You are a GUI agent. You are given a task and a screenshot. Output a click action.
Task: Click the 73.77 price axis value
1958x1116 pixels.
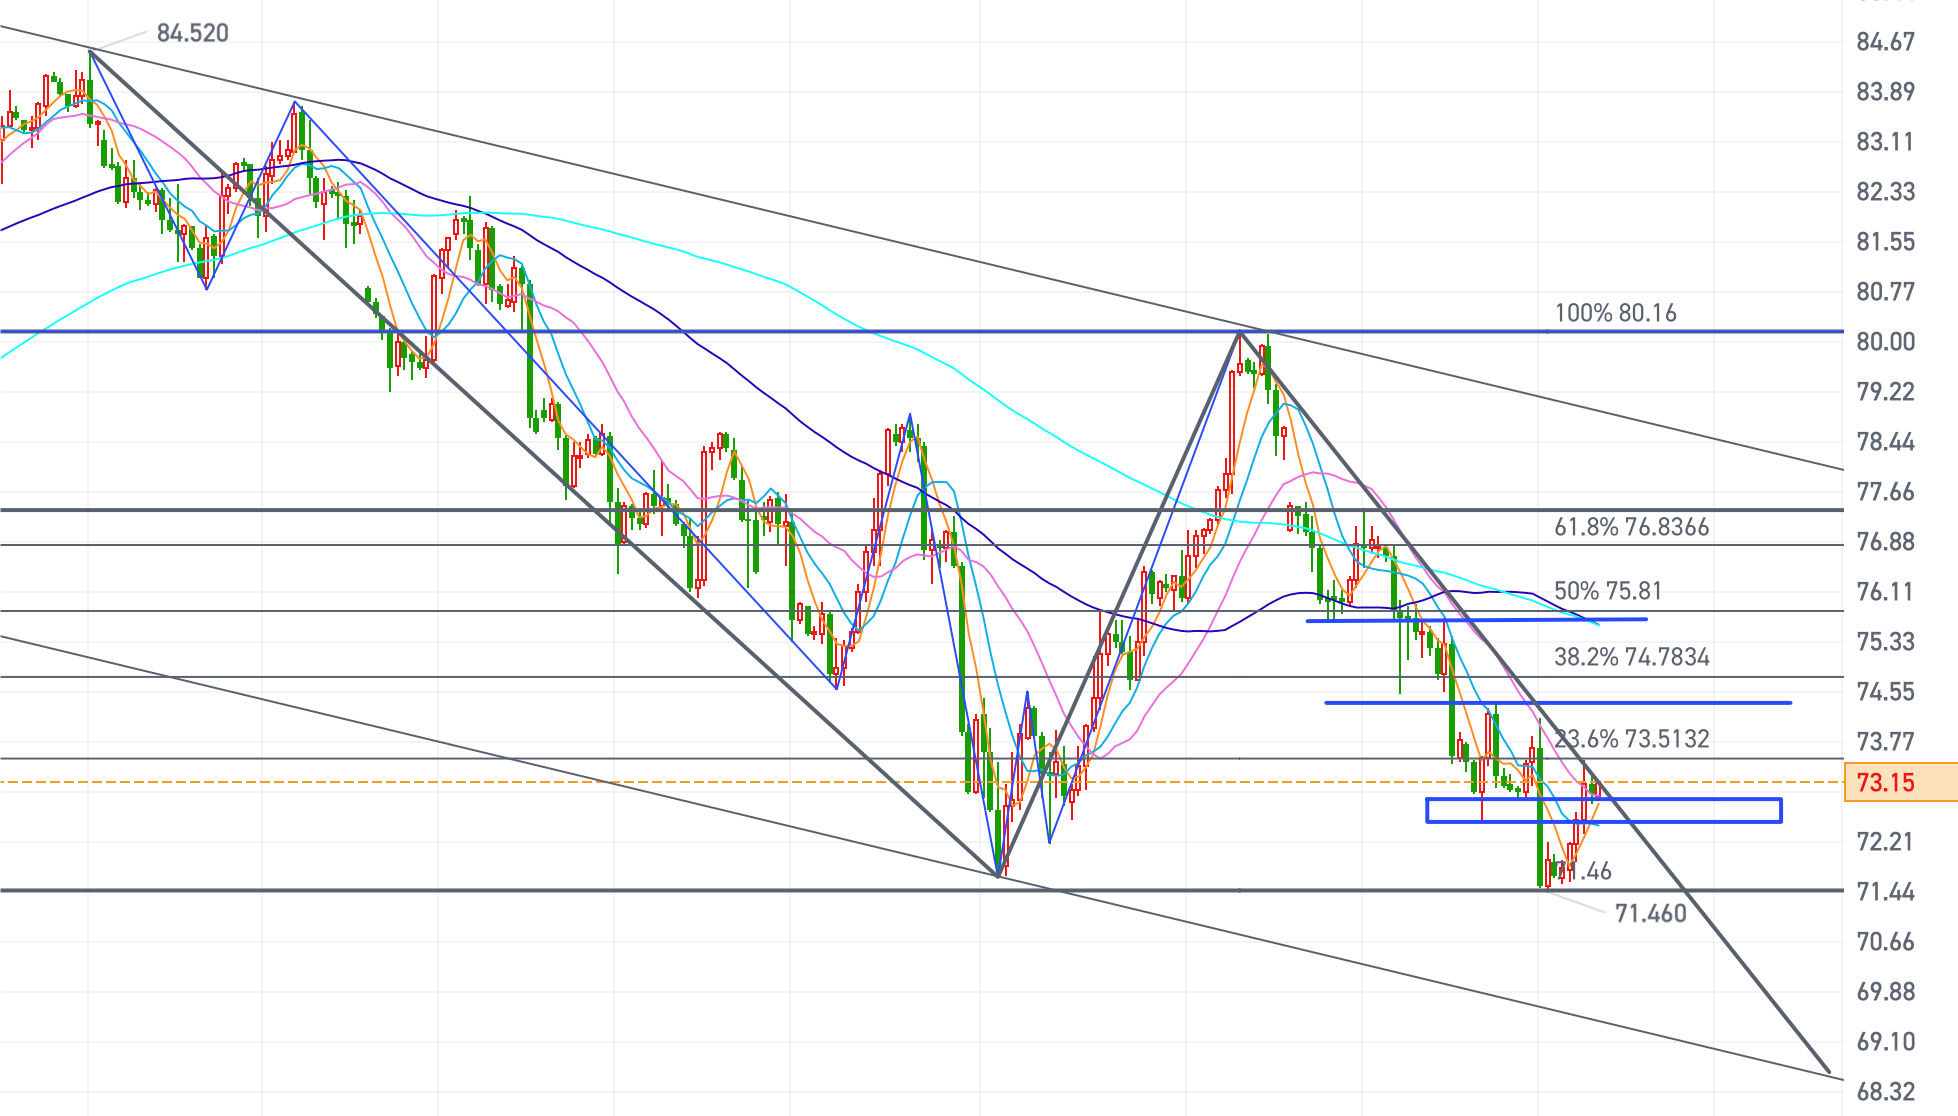pyautogui.click(x=1885, y=742)
